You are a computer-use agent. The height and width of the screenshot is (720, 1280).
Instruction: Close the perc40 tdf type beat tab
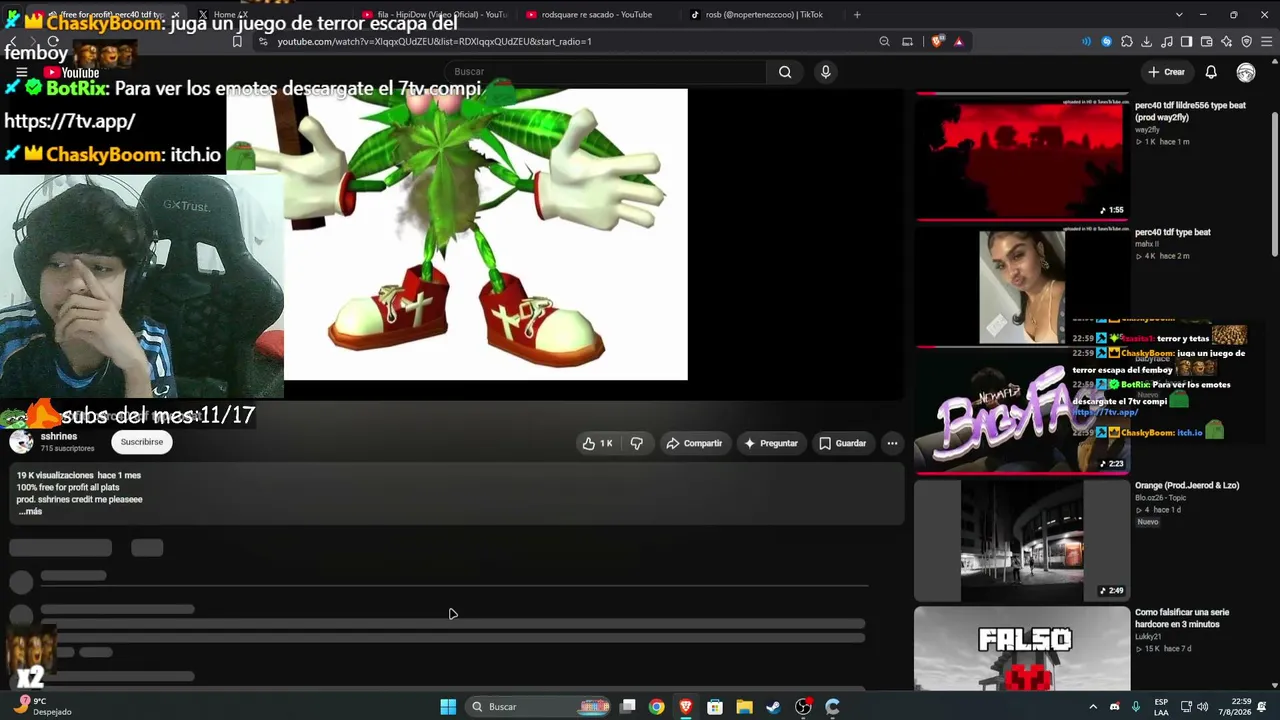[176, 15]
